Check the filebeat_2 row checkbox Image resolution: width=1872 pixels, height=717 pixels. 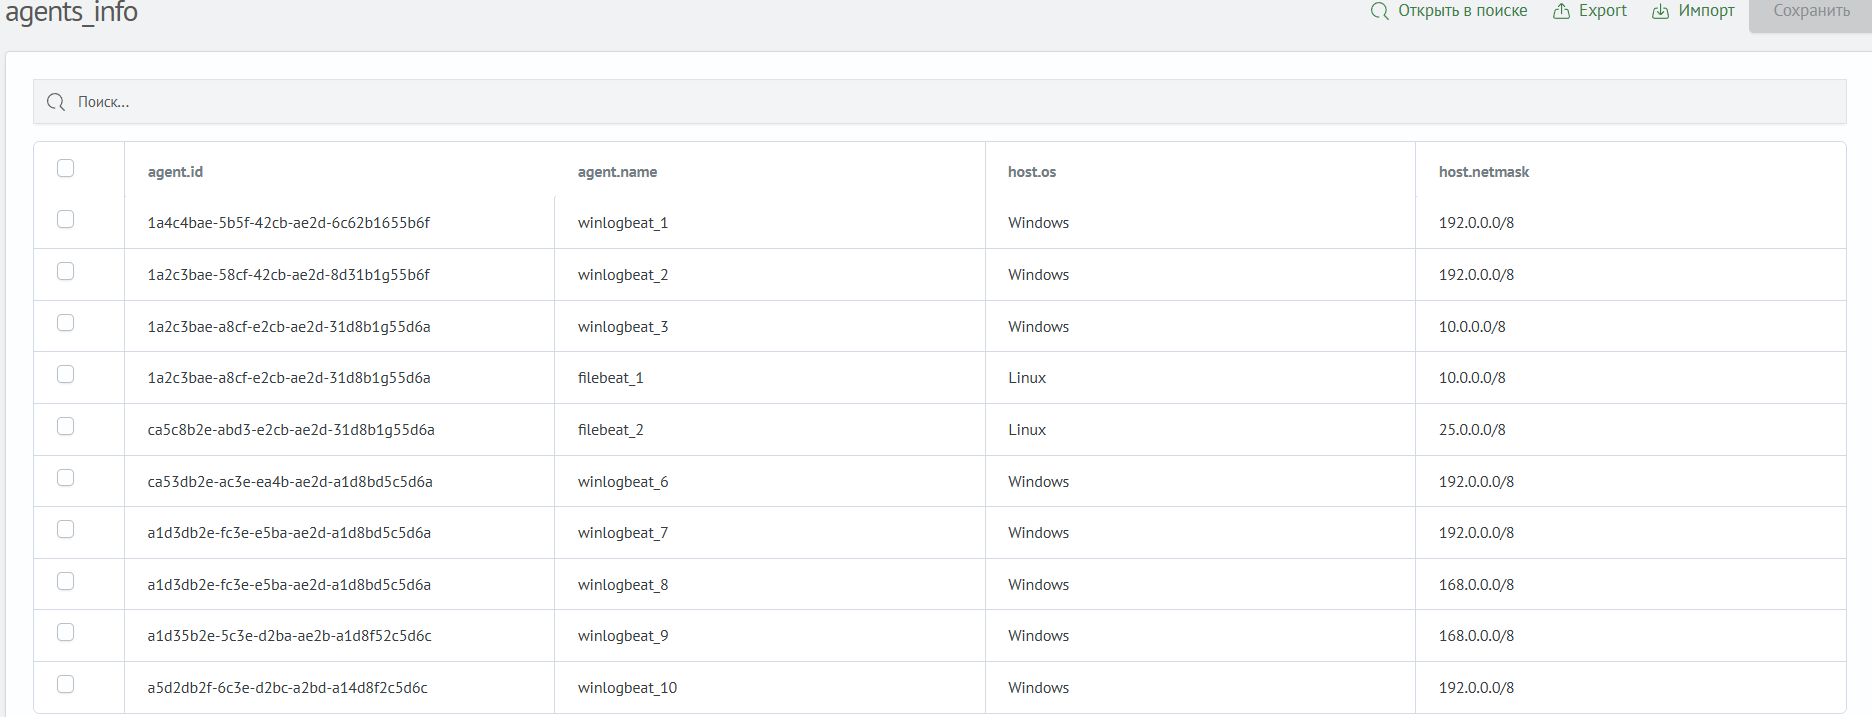66,426
